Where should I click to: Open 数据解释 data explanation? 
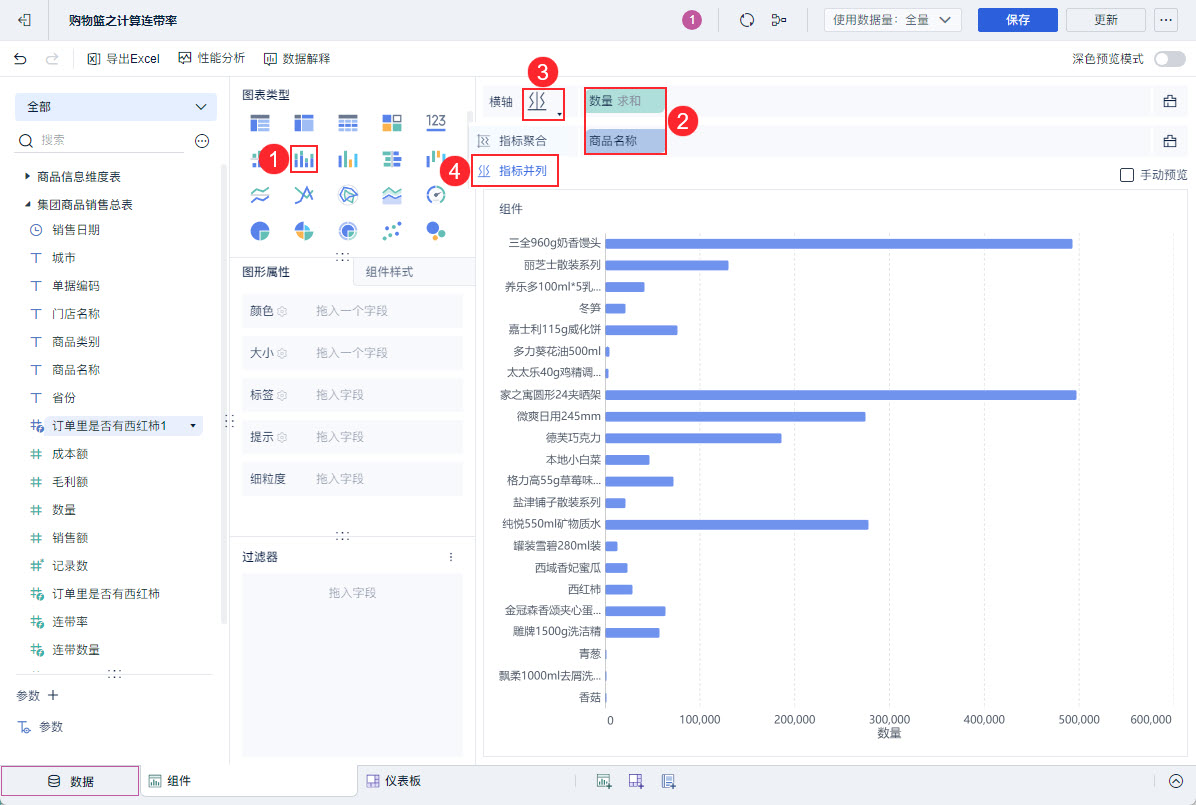pyautogui.click(x=297, y=59)
